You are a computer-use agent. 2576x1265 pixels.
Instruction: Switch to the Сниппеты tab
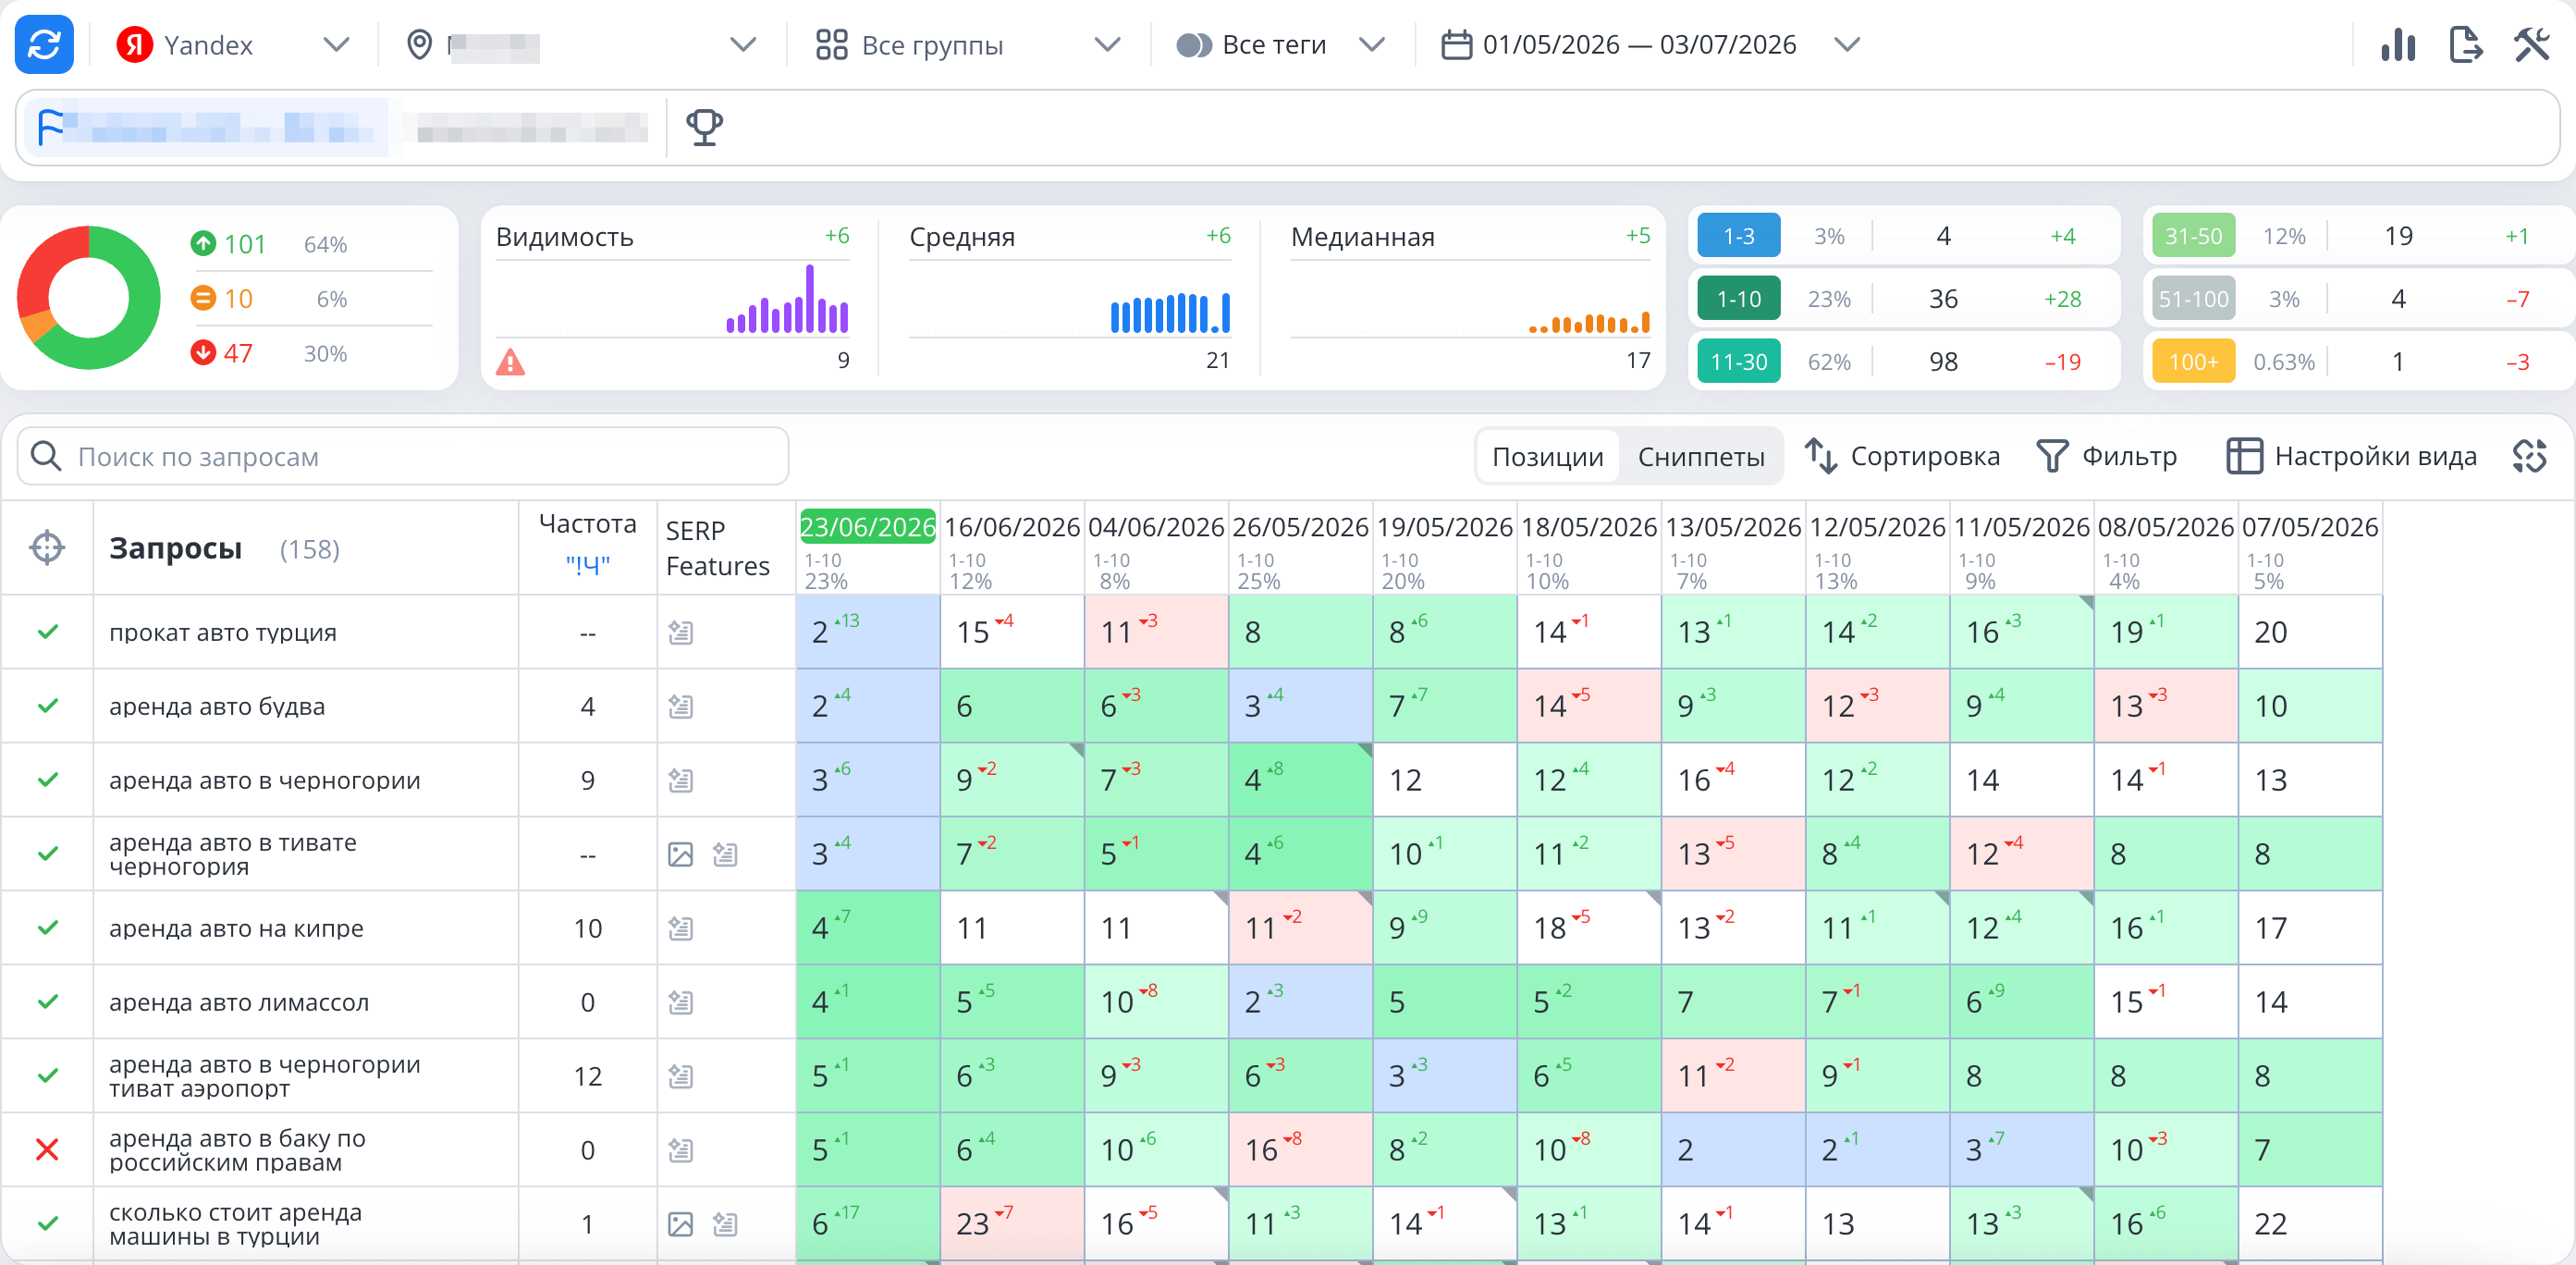click(x=1701, y=457)
